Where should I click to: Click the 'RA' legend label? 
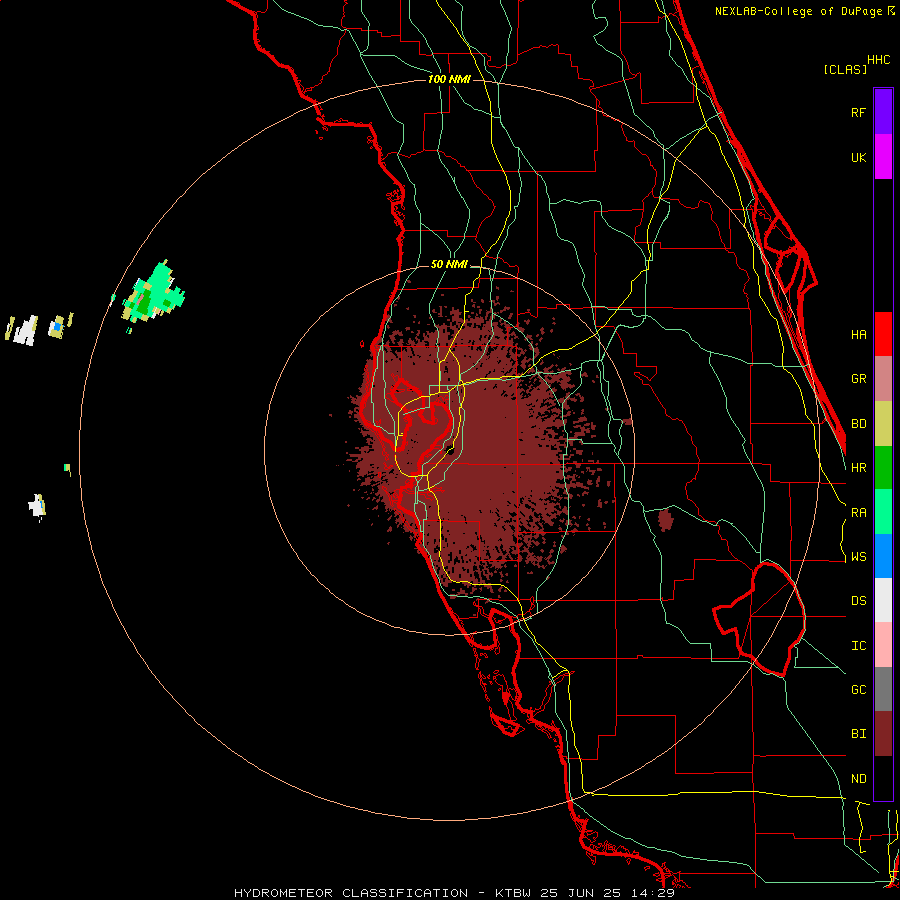pyautogui.click(x=858, y=513)
